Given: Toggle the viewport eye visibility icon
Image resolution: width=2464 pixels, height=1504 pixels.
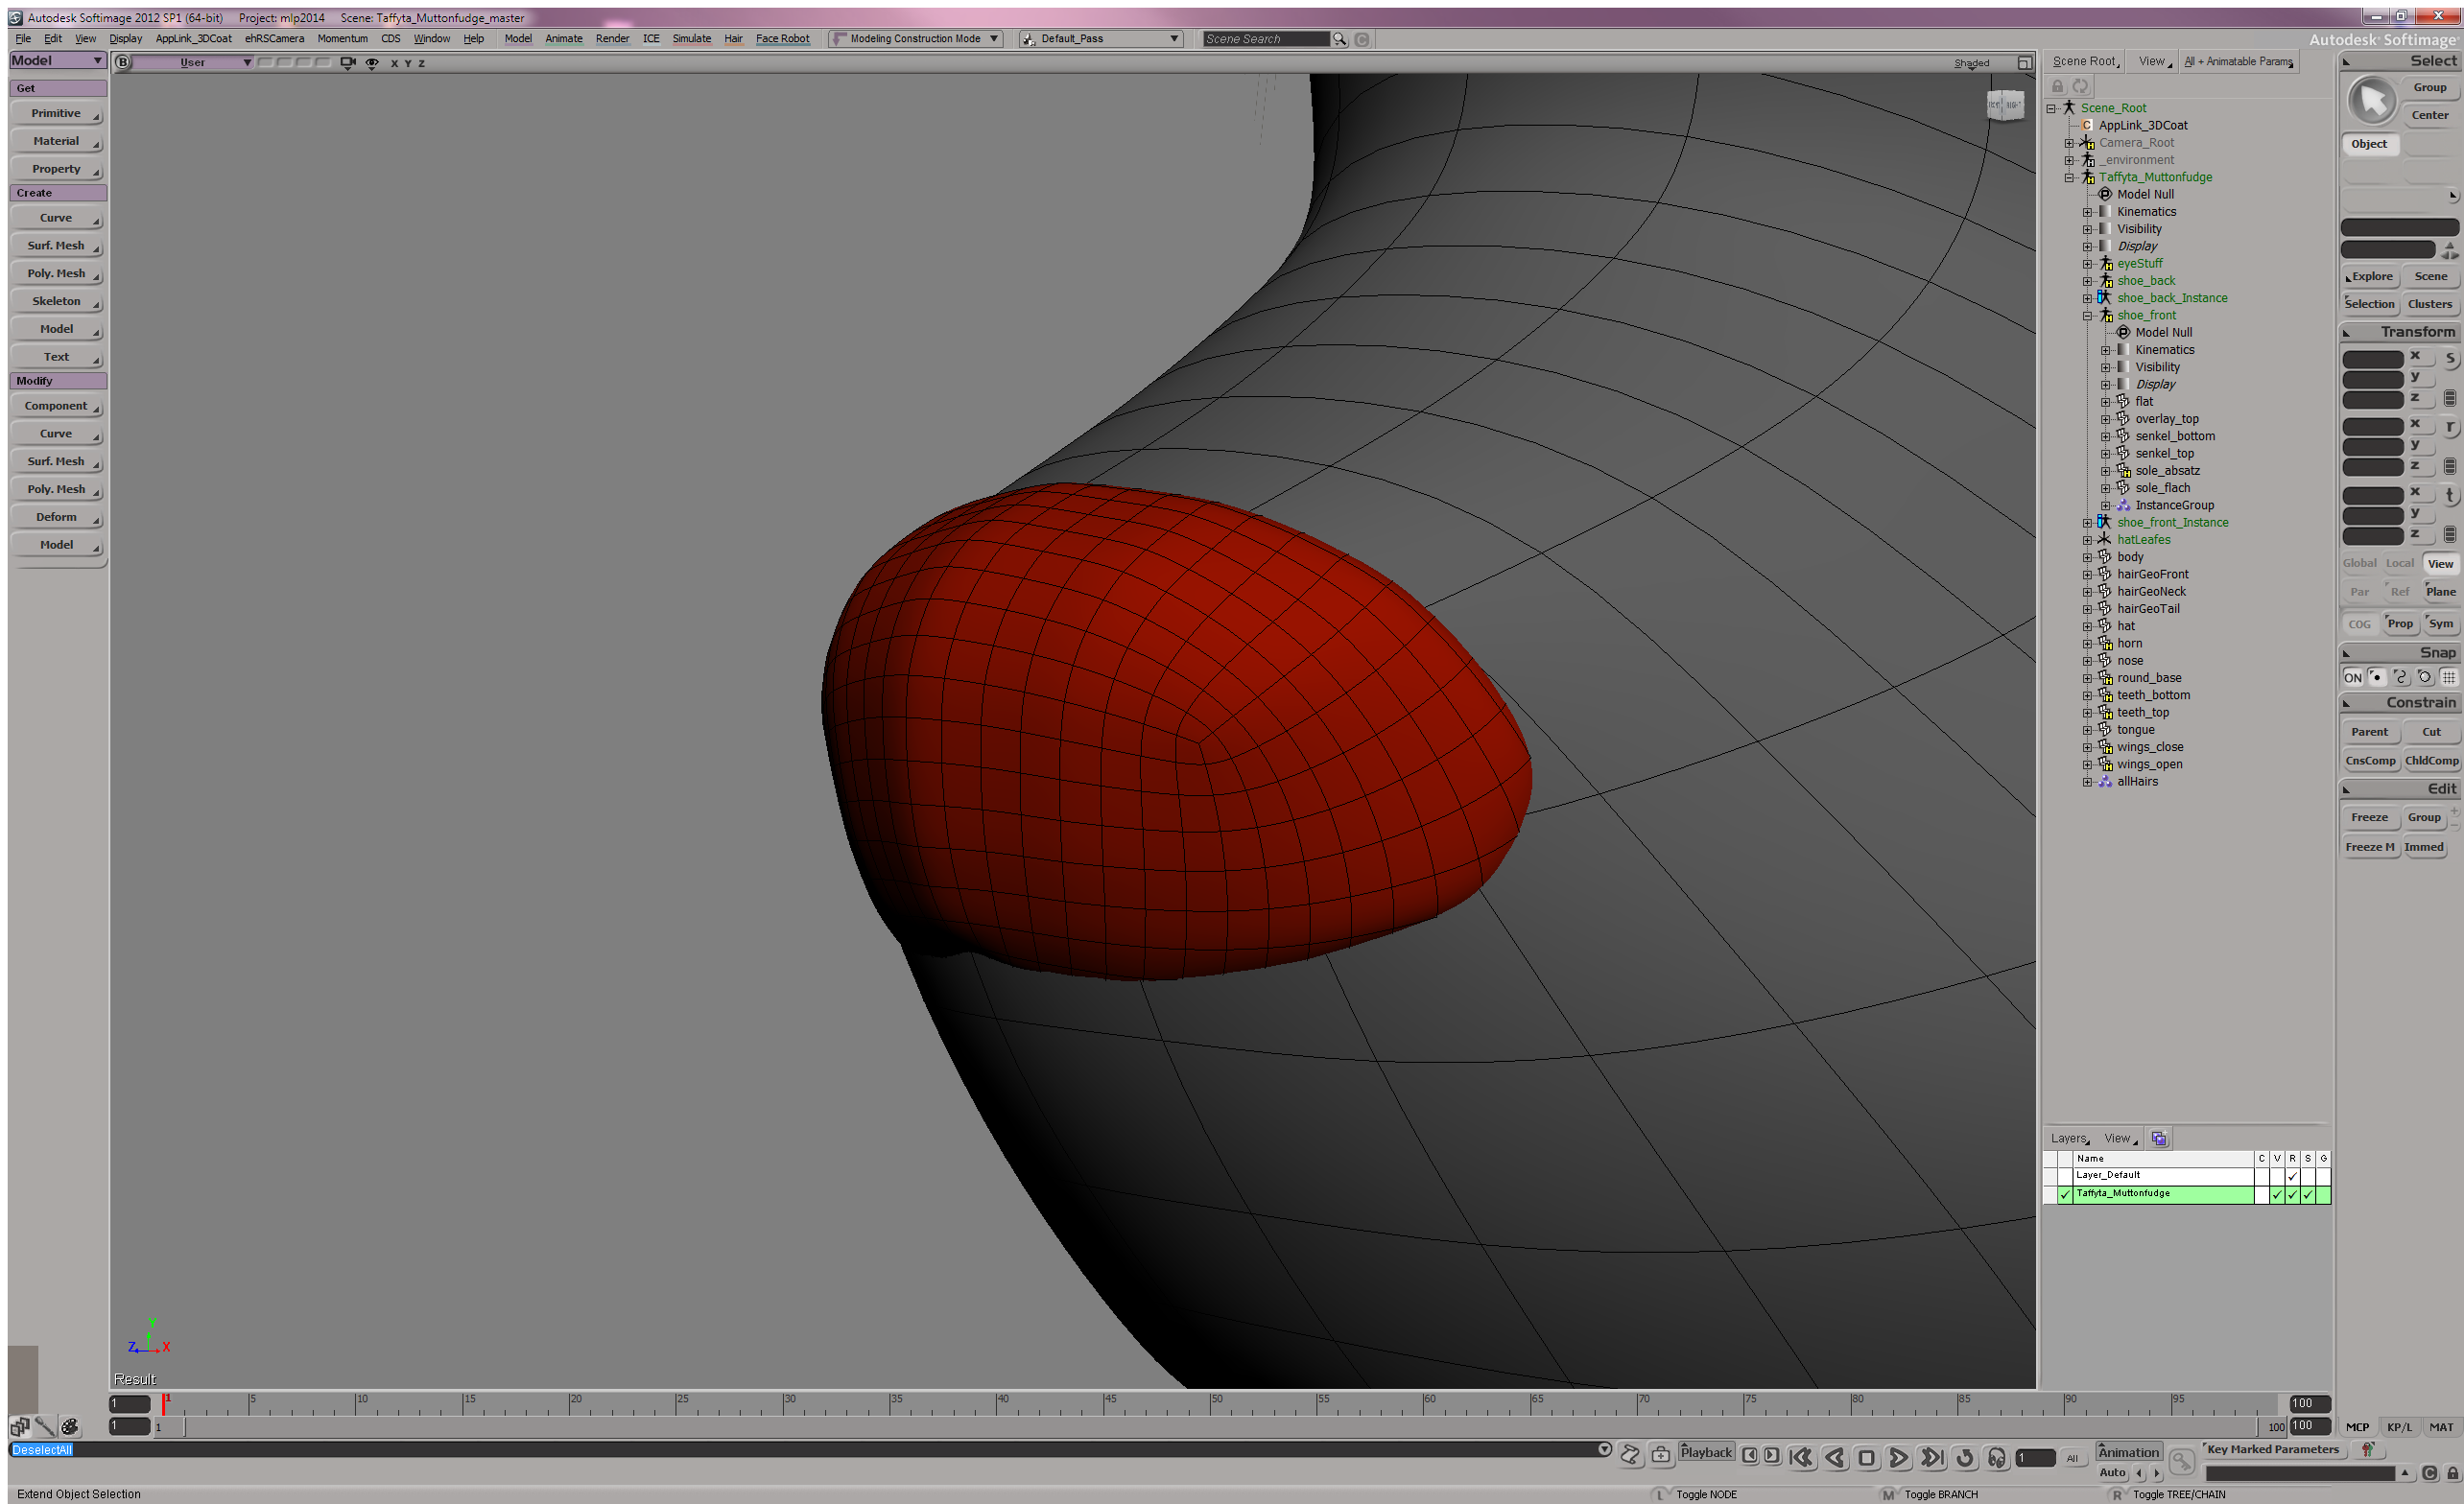Looking at the screenshot, I should [x=372, y=63].
